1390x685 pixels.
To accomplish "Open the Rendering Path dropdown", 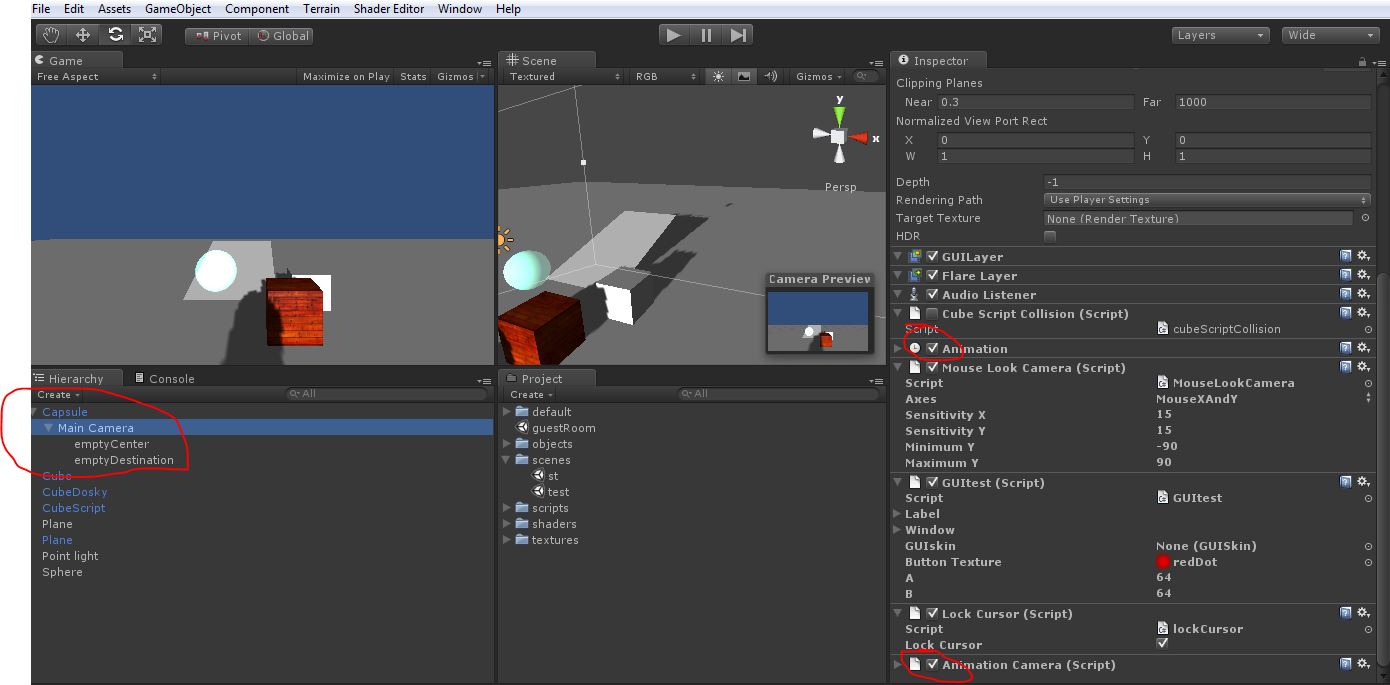I will [1206, 200].
